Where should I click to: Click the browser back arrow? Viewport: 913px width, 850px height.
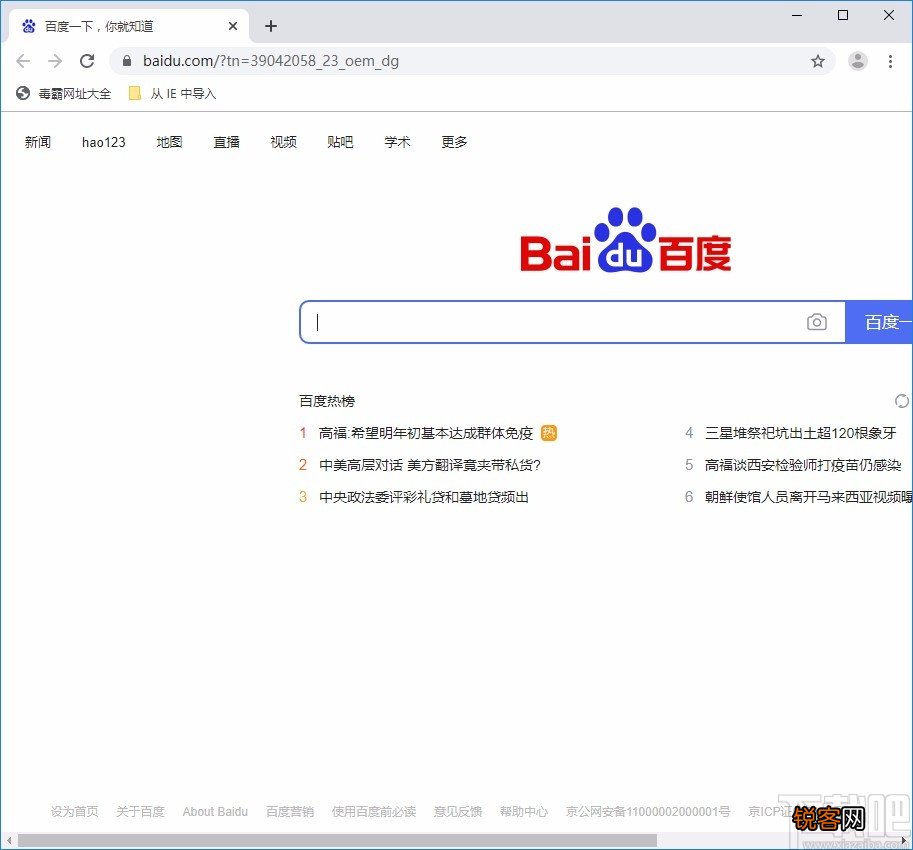pyautogui.click(x=23, y=61)
